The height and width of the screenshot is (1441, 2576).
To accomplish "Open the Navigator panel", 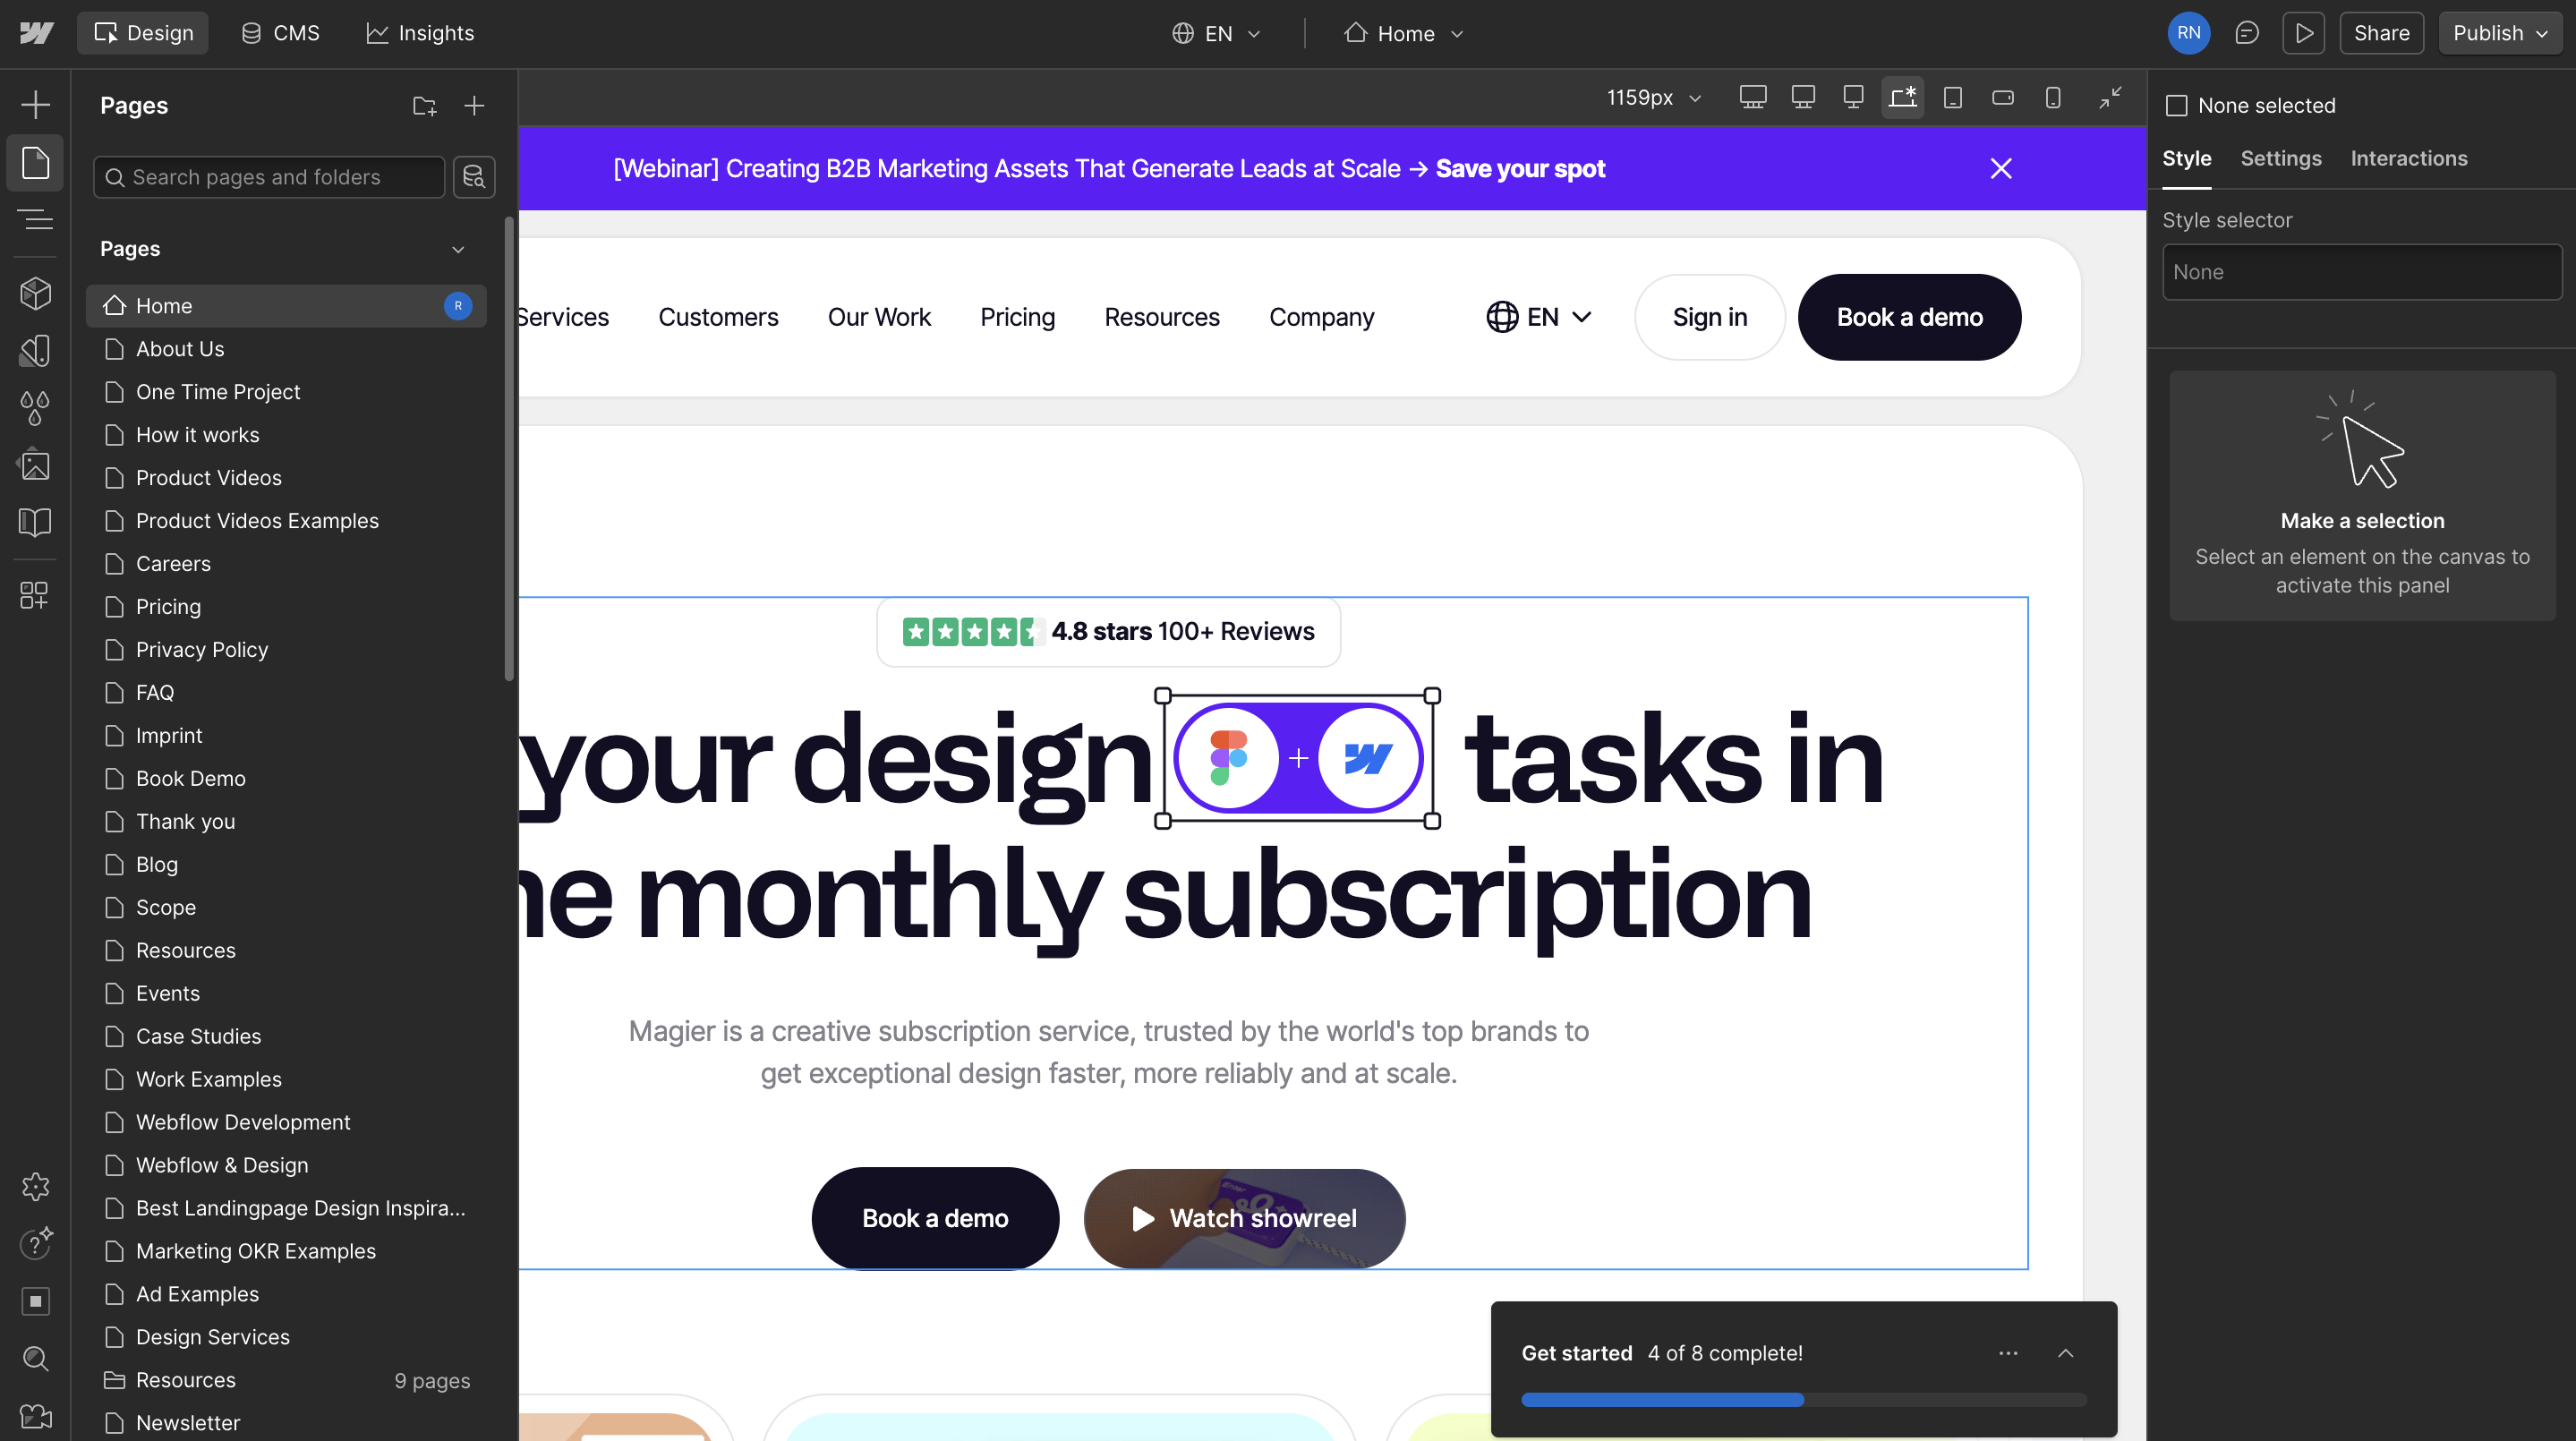I will tap(36, 219).
